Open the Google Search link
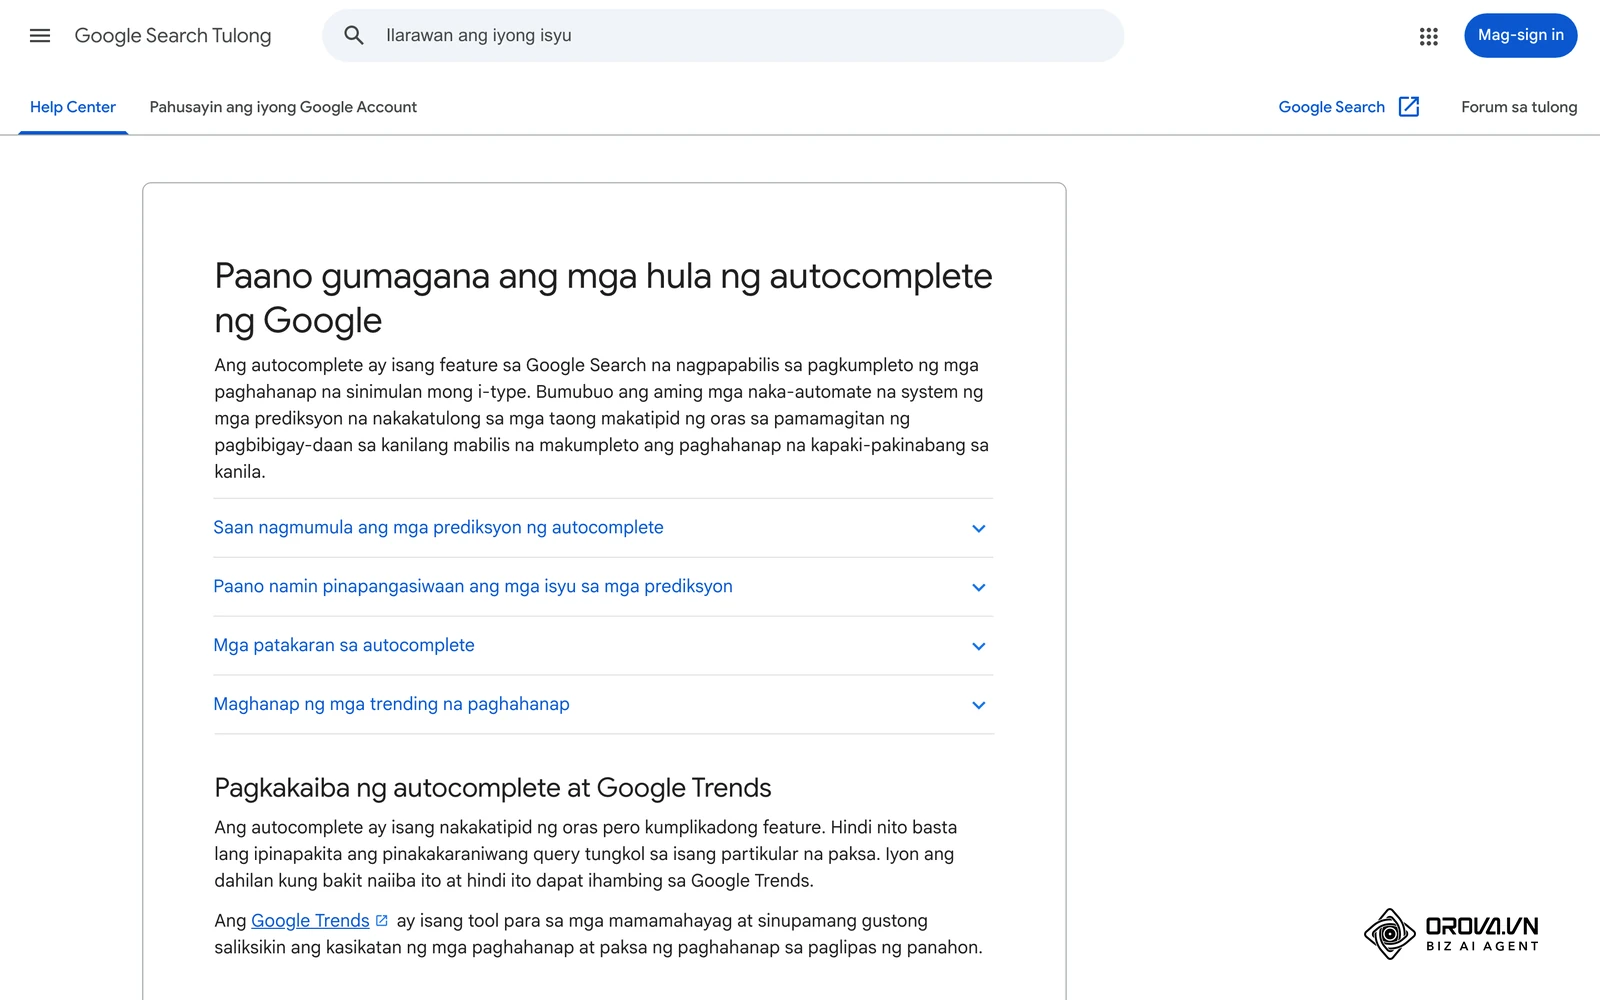Screen dimensions: 1600x1000 (1331, 107)
